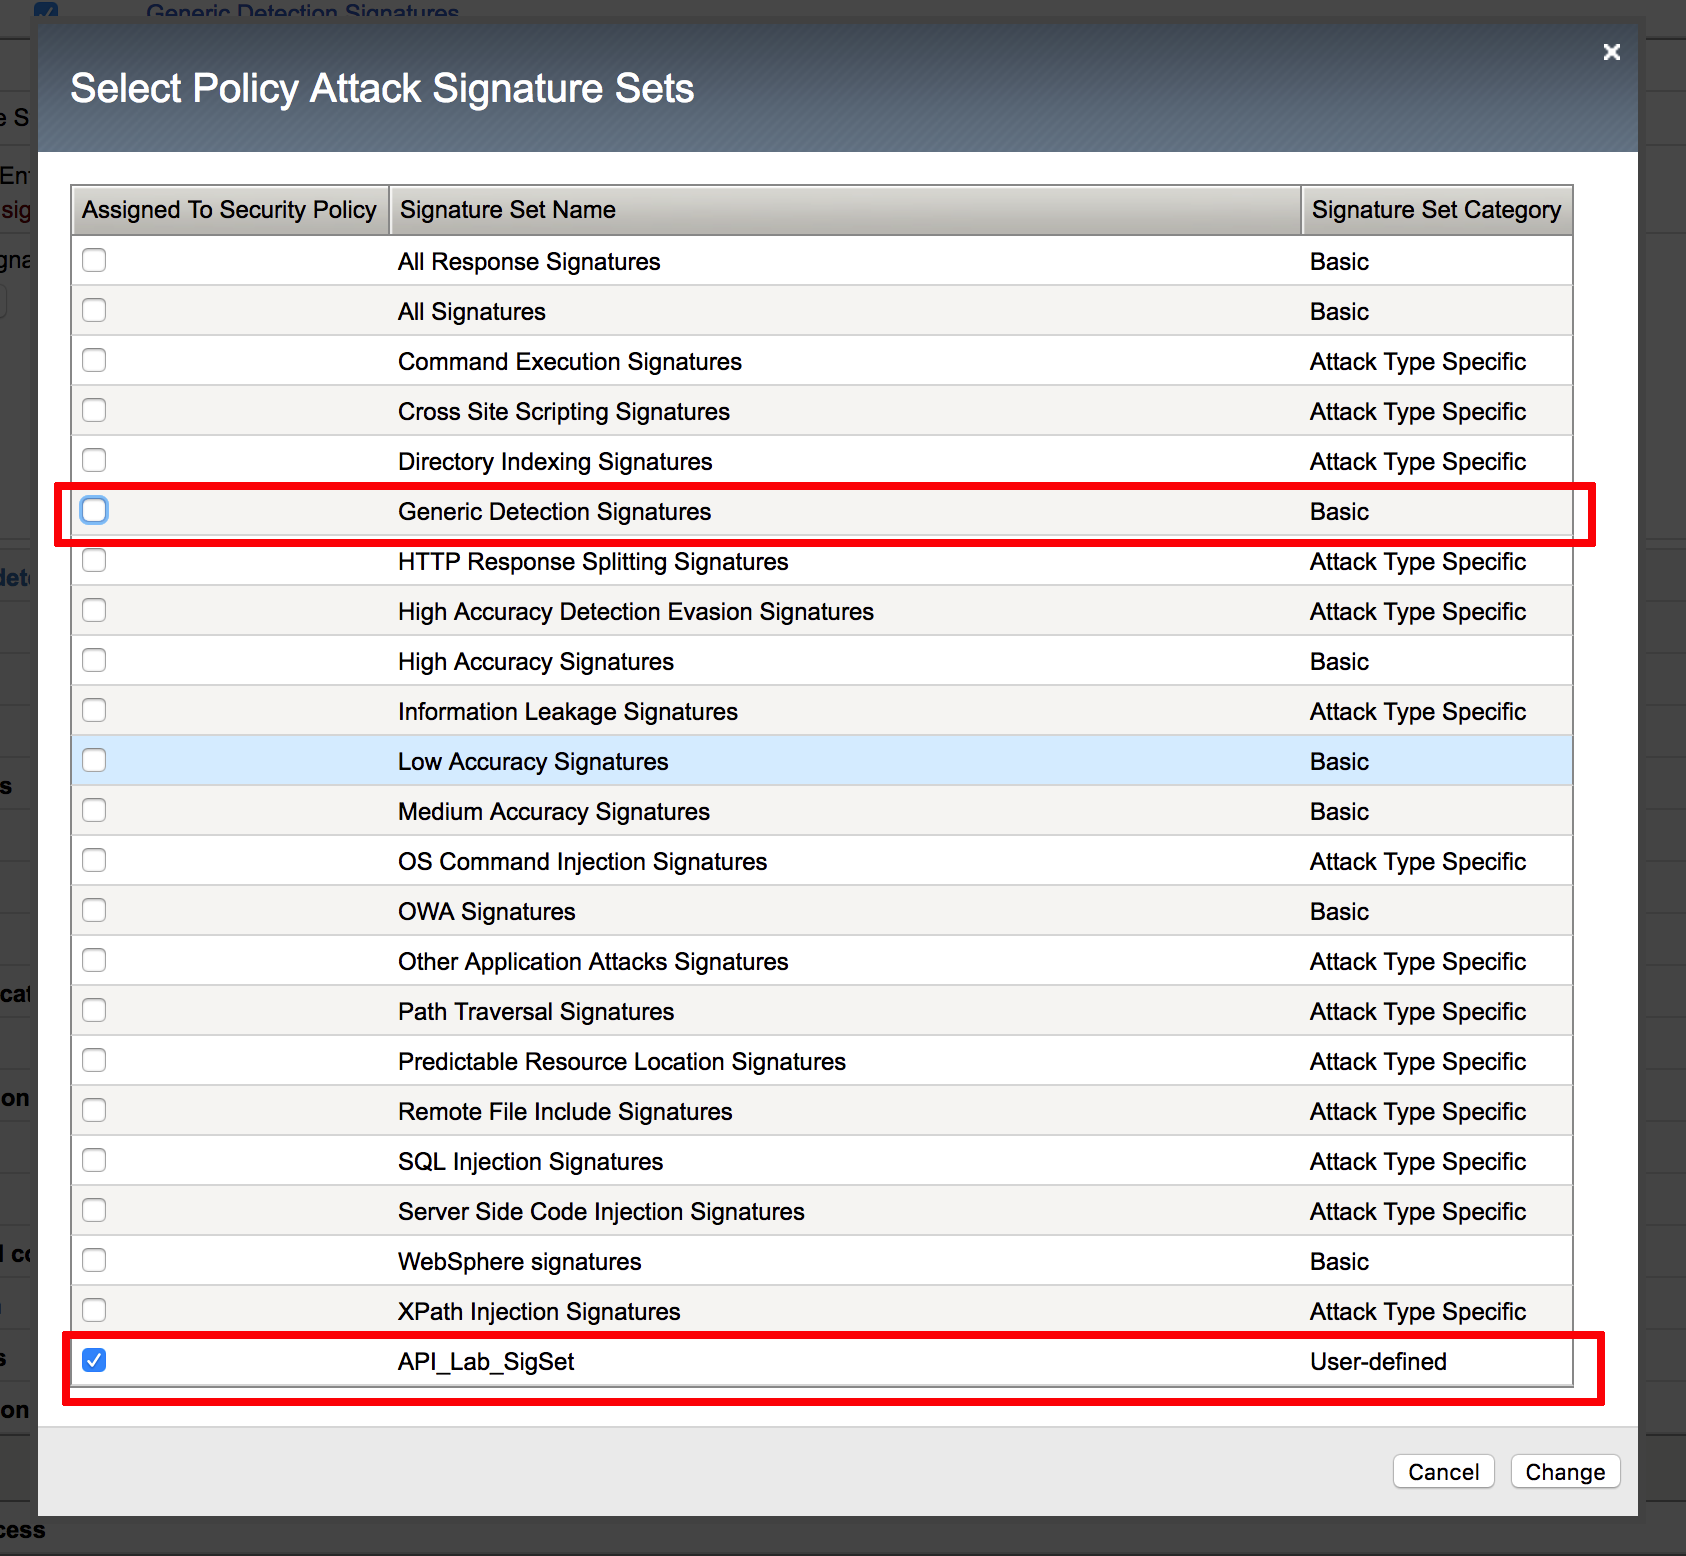The width and height of the screenshot is (1686, 1556).
Task: Click the Change button
Action: (1565, 1472)
